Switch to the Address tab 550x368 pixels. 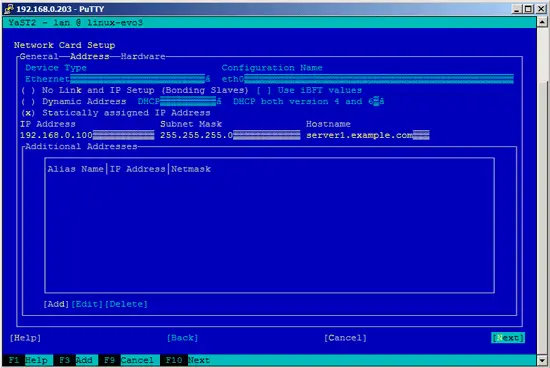click(x=89, y=56)
